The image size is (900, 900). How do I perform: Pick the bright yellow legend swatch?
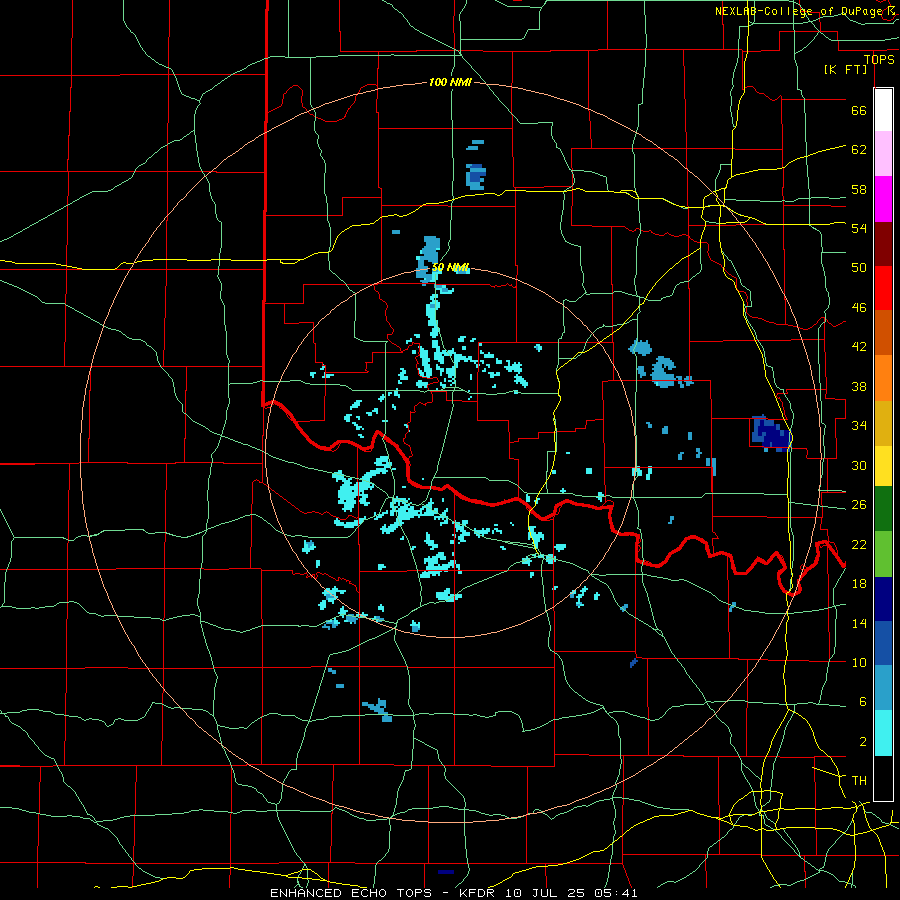click(883, 465)
